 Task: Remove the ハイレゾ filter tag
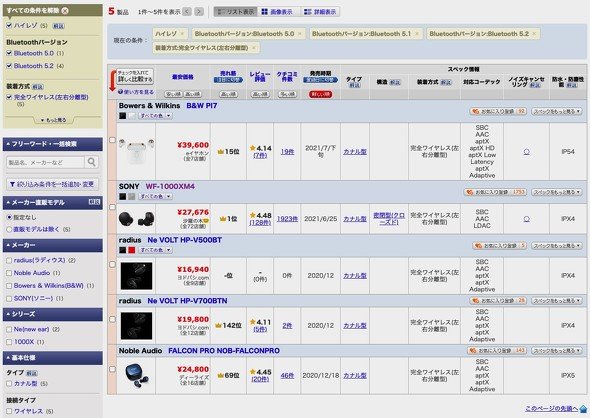[182, 34]
